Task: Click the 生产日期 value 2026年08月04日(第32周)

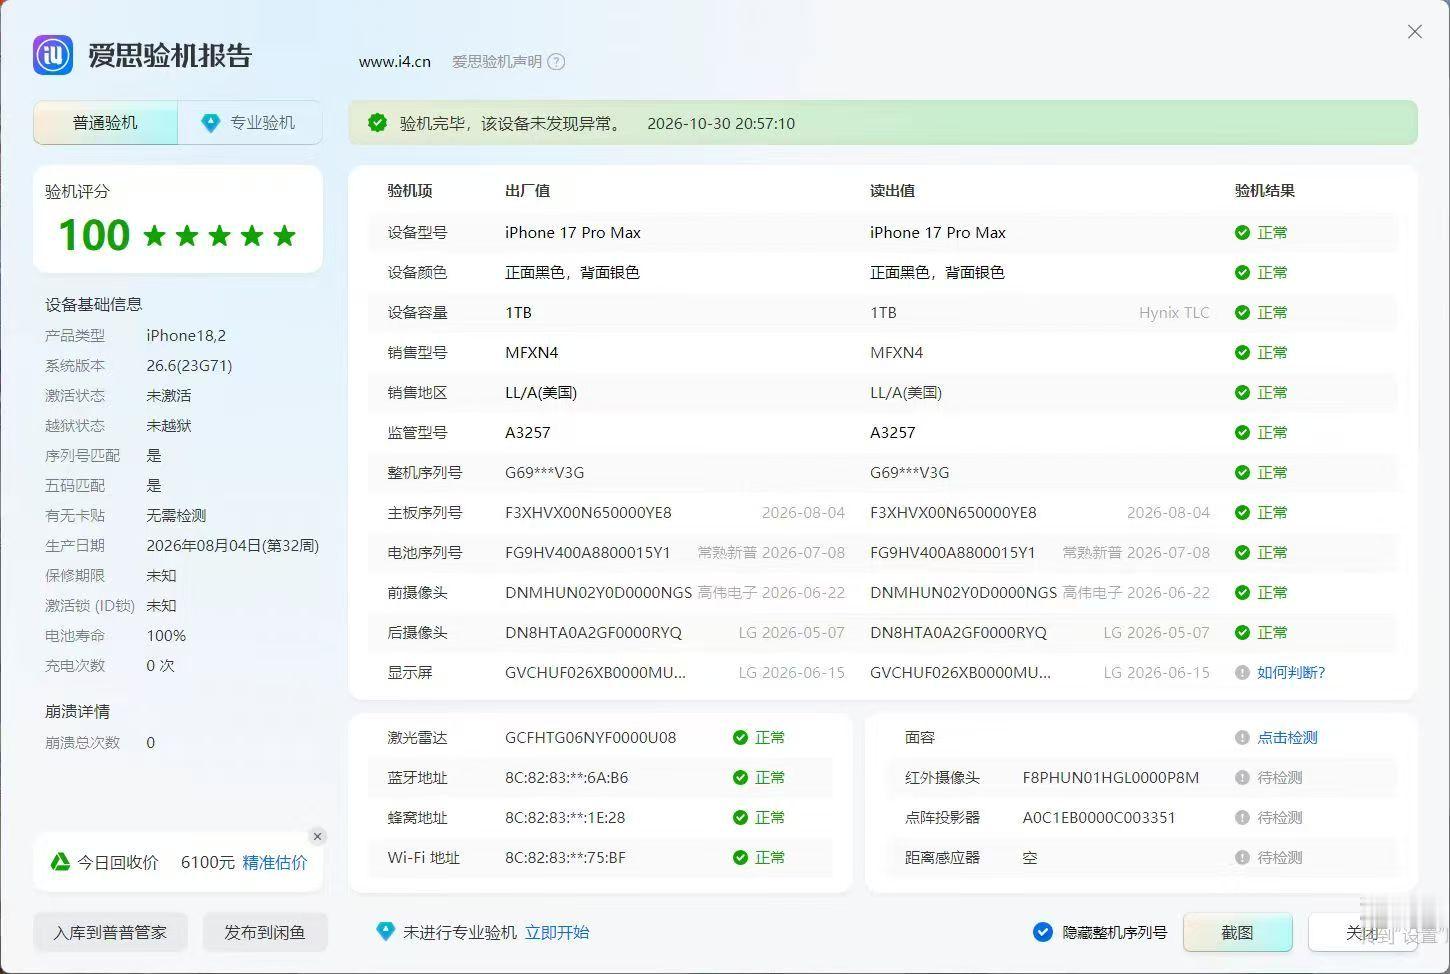Action: [233, 546]
